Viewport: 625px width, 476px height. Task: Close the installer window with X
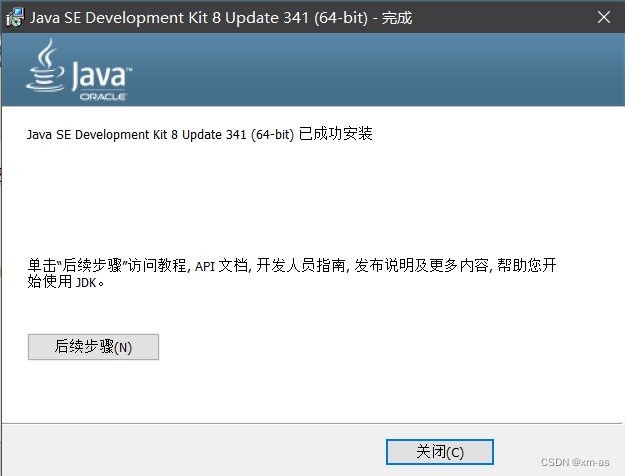603,17
